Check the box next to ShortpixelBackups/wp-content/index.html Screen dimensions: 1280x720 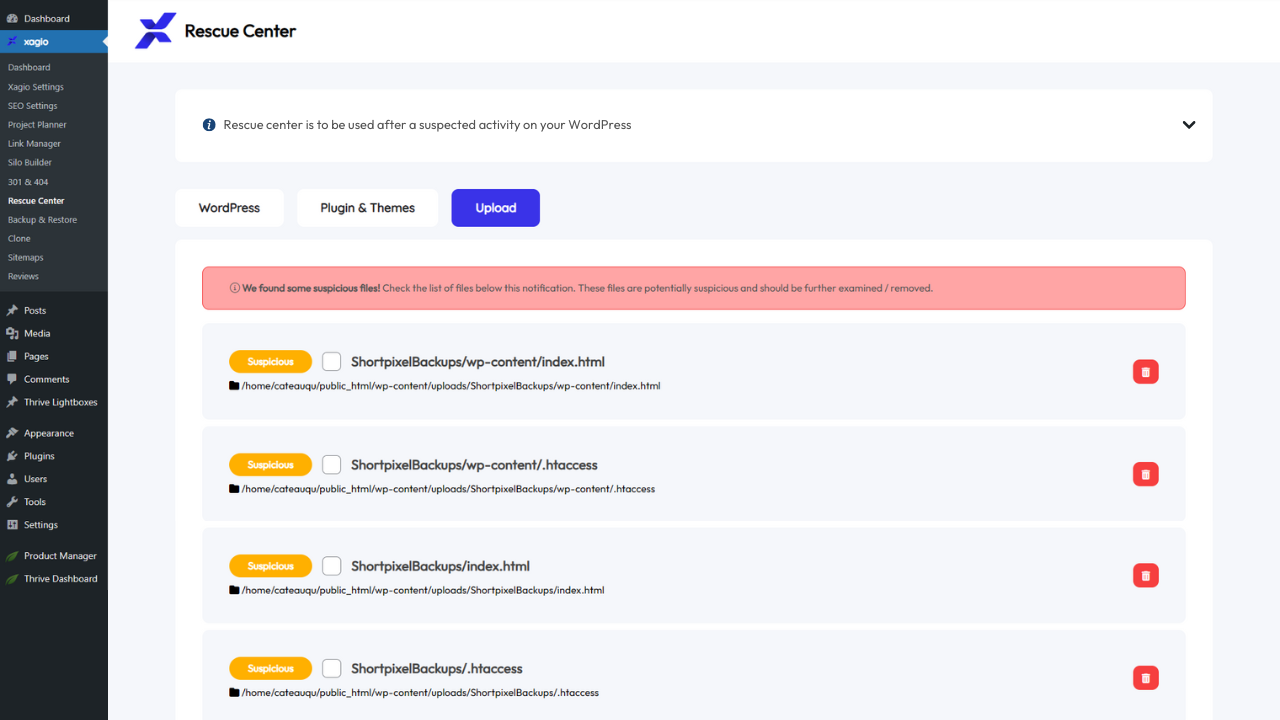tap(331, 361)
